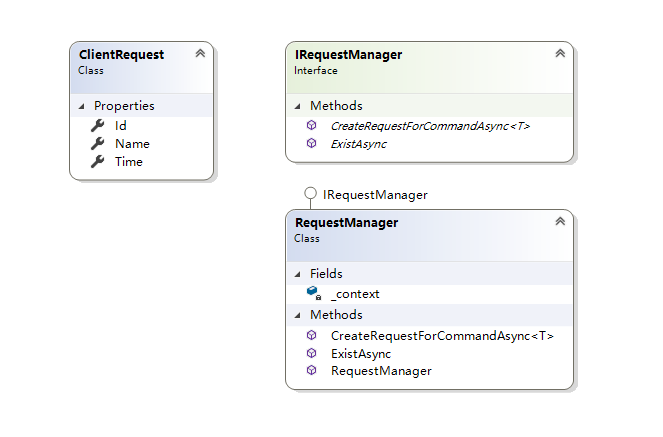Collapse the Properties section in ClientRequest
Viewport: 663px width, 437px height.
click(81, 106)
